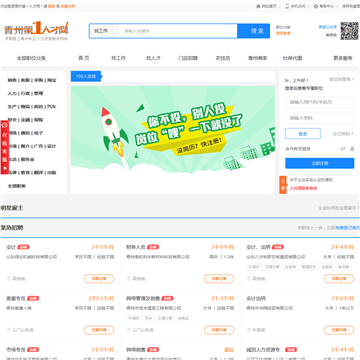Screen dimensions: 360x360
Task: Click 我要应聘 on the 客服专员 job card
Action: click(99, 330)
